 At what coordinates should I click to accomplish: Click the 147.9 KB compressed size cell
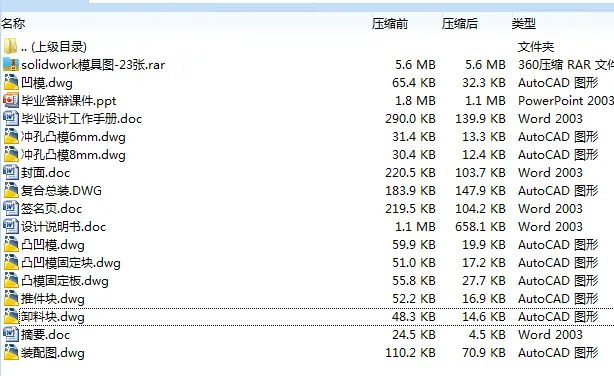(480, 191)
